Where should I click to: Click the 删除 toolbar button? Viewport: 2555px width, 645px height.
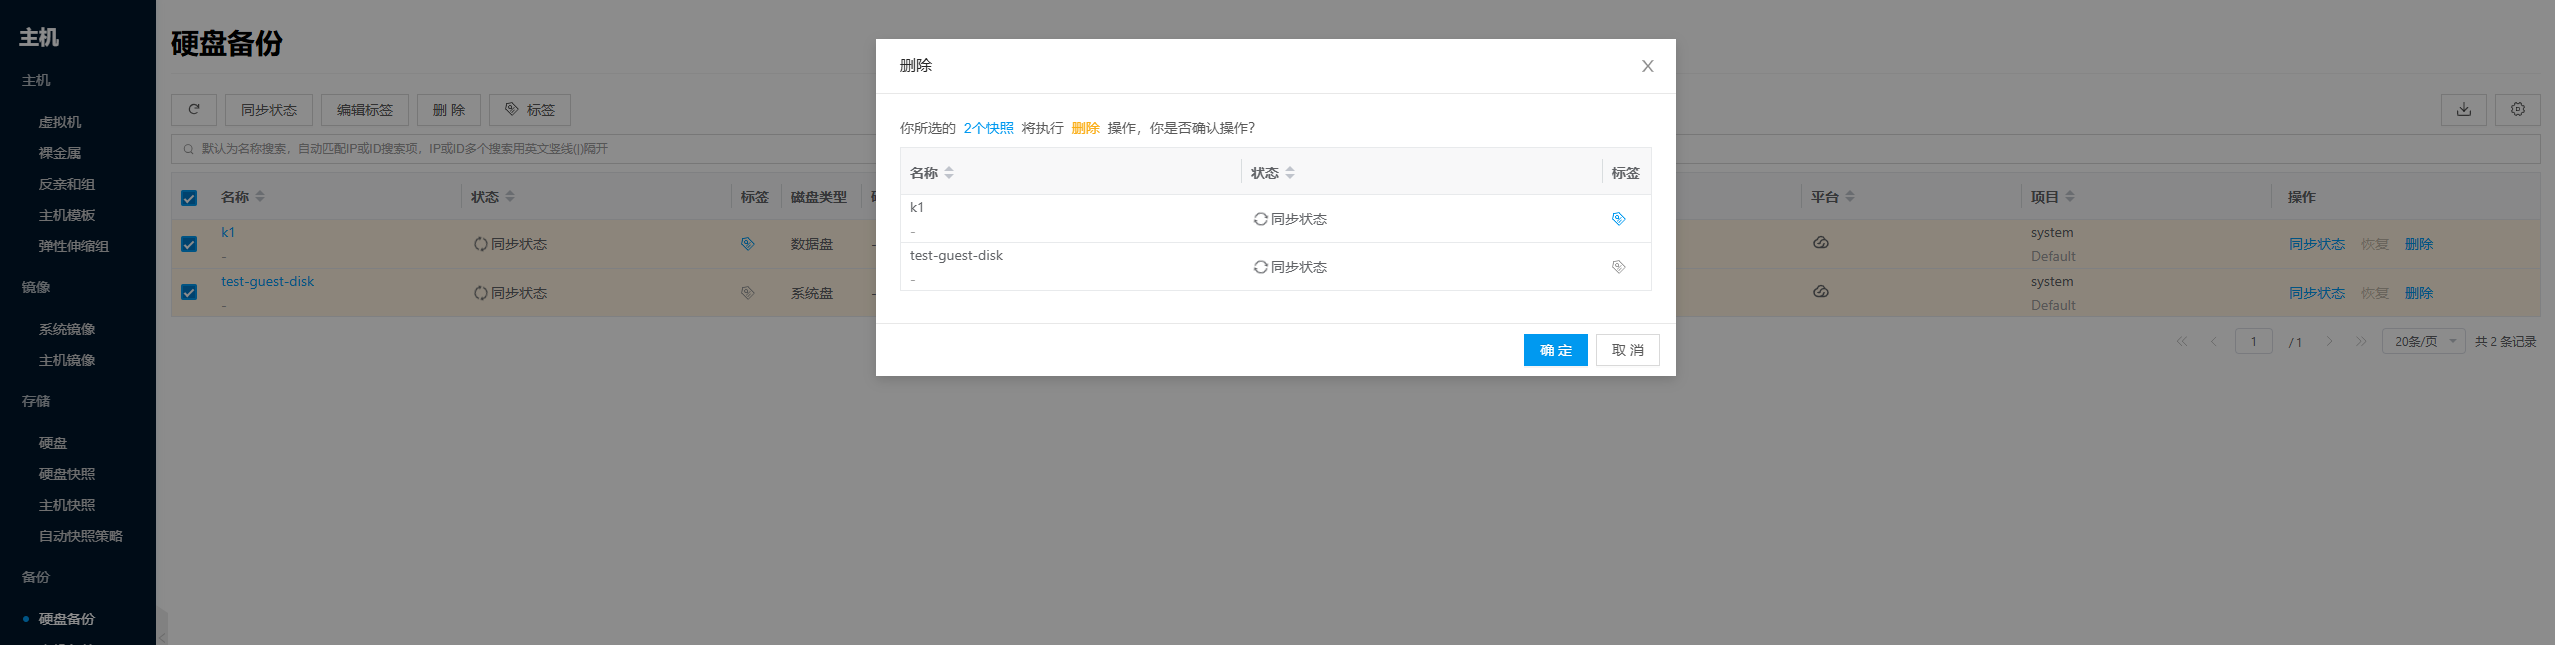point(449,110)
